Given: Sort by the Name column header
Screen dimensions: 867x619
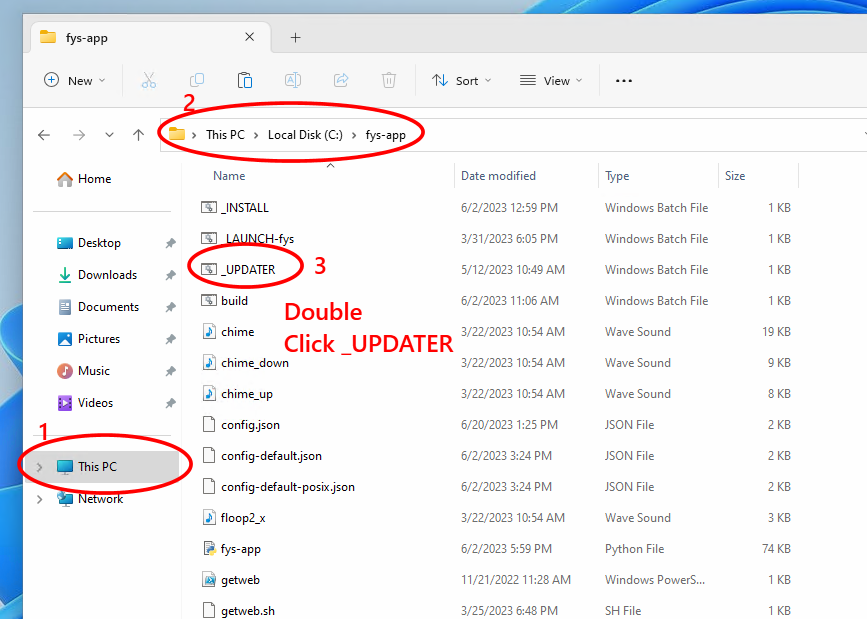Looking at the screenshot, I should (229, 176).
